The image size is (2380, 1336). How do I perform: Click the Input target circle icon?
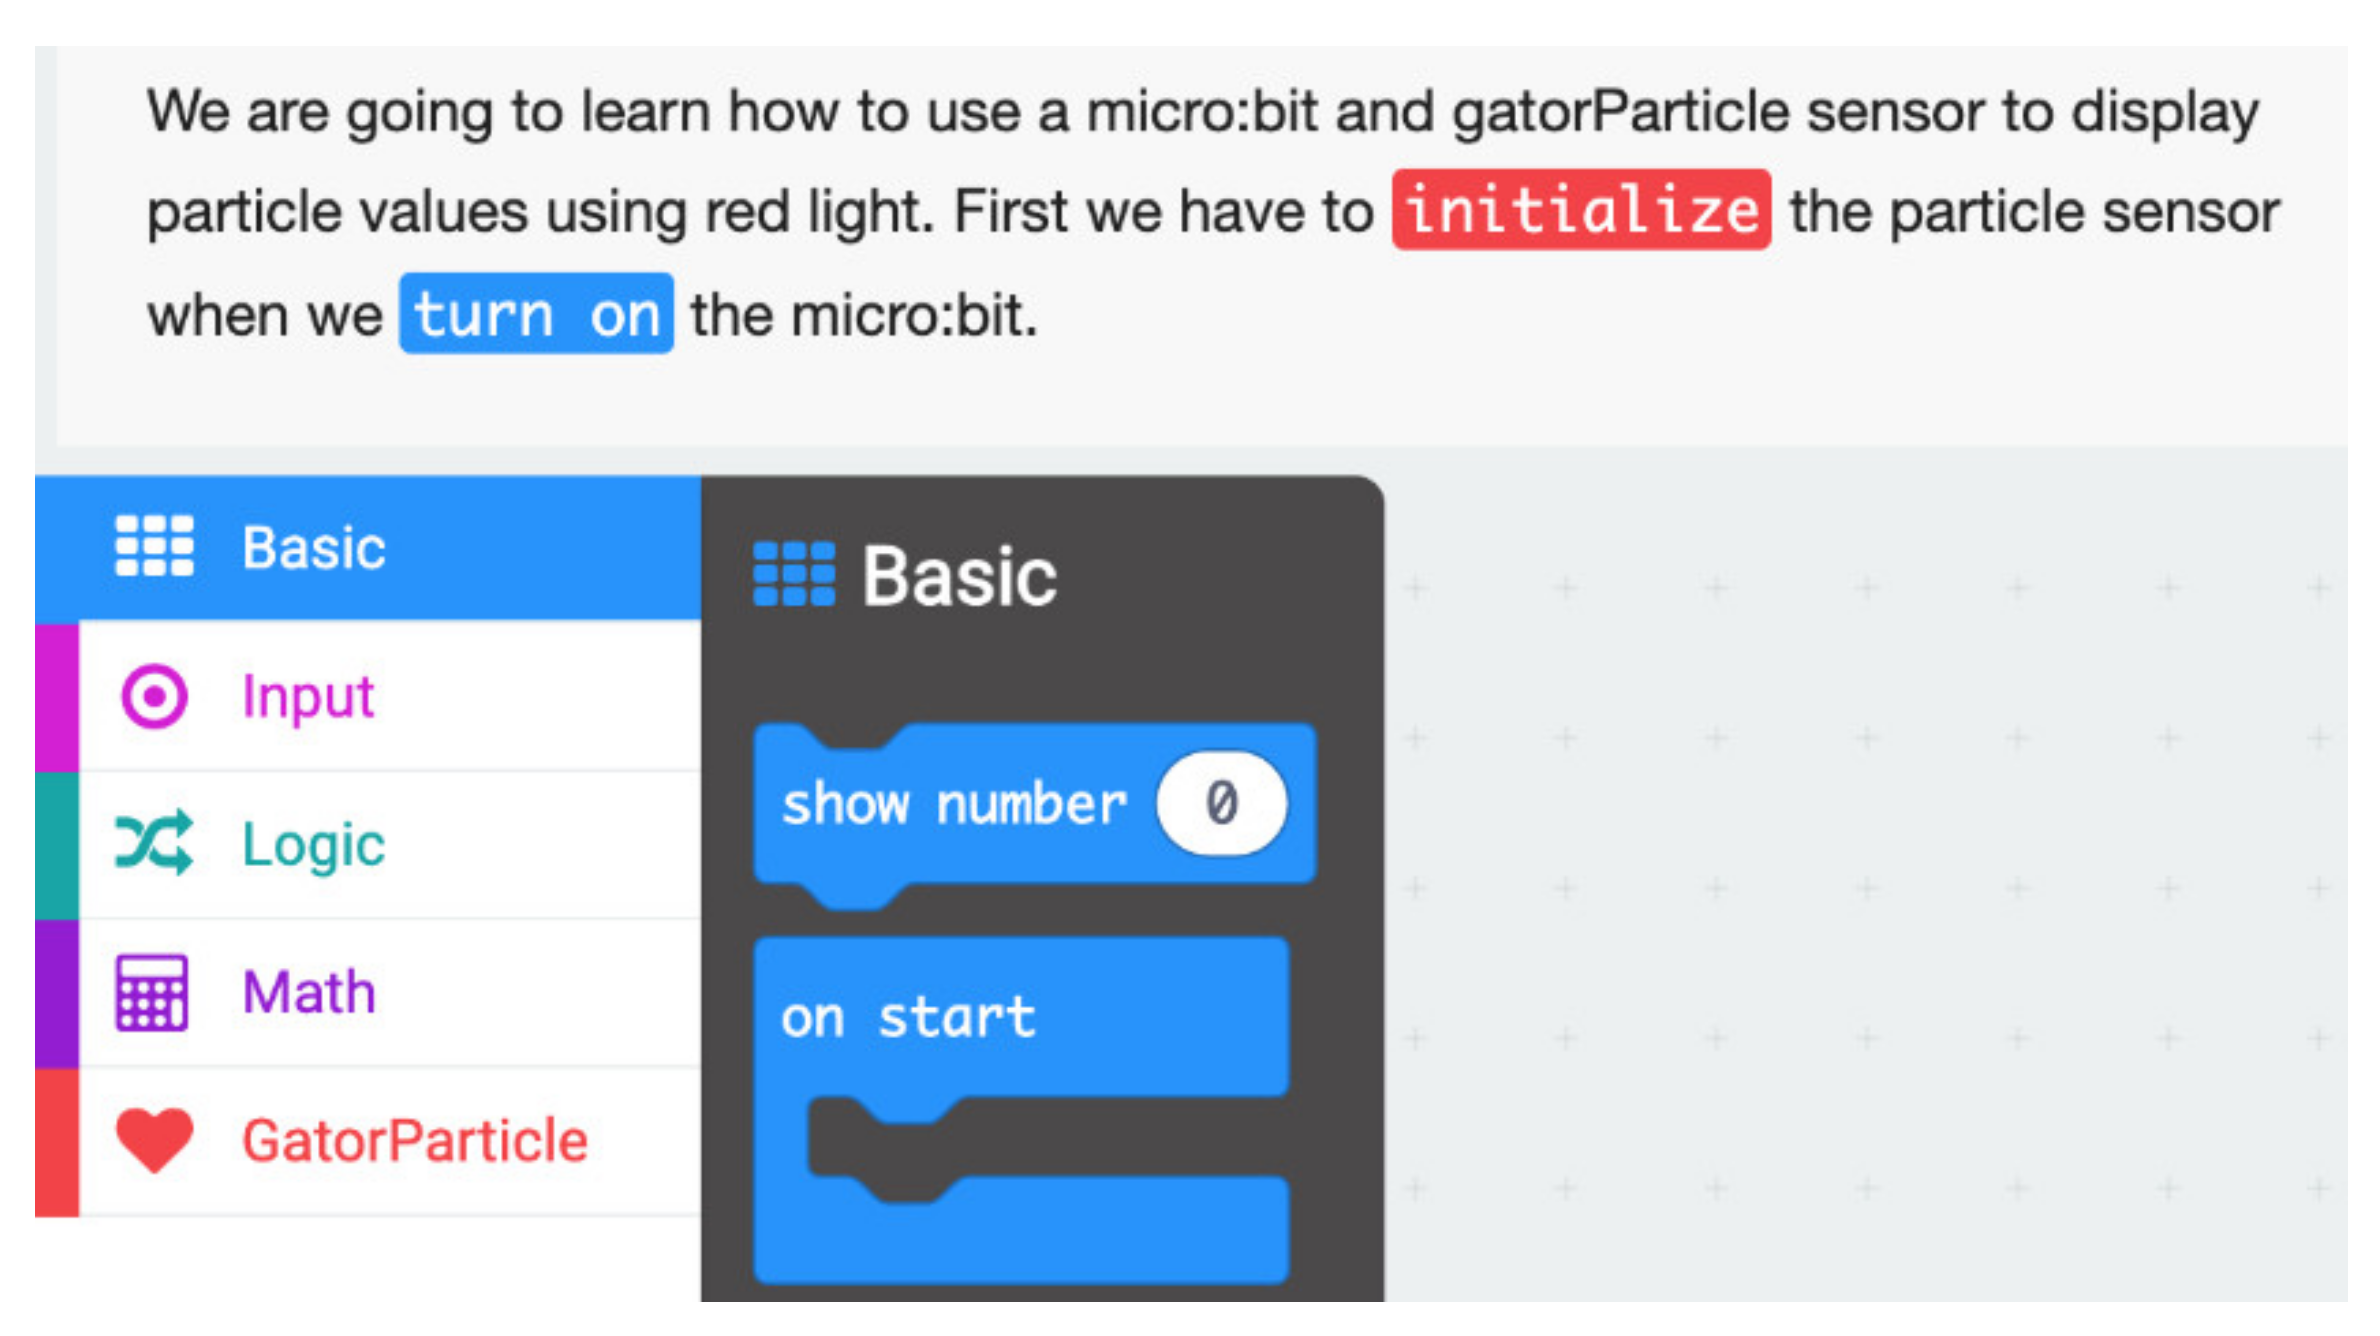154,696
